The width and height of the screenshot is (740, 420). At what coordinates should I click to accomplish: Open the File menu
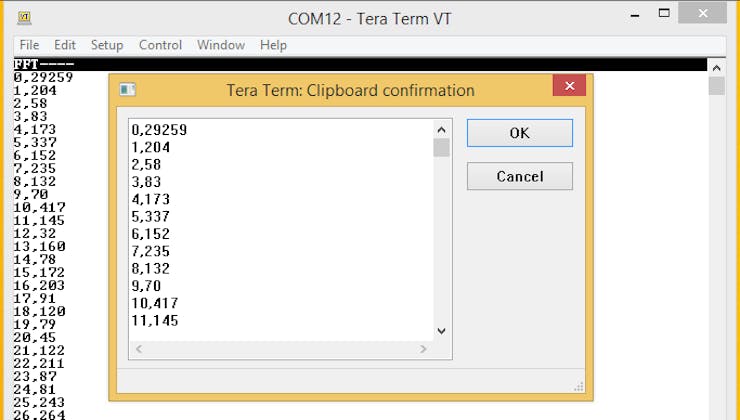pyautogui.click(x=29, y=45)
